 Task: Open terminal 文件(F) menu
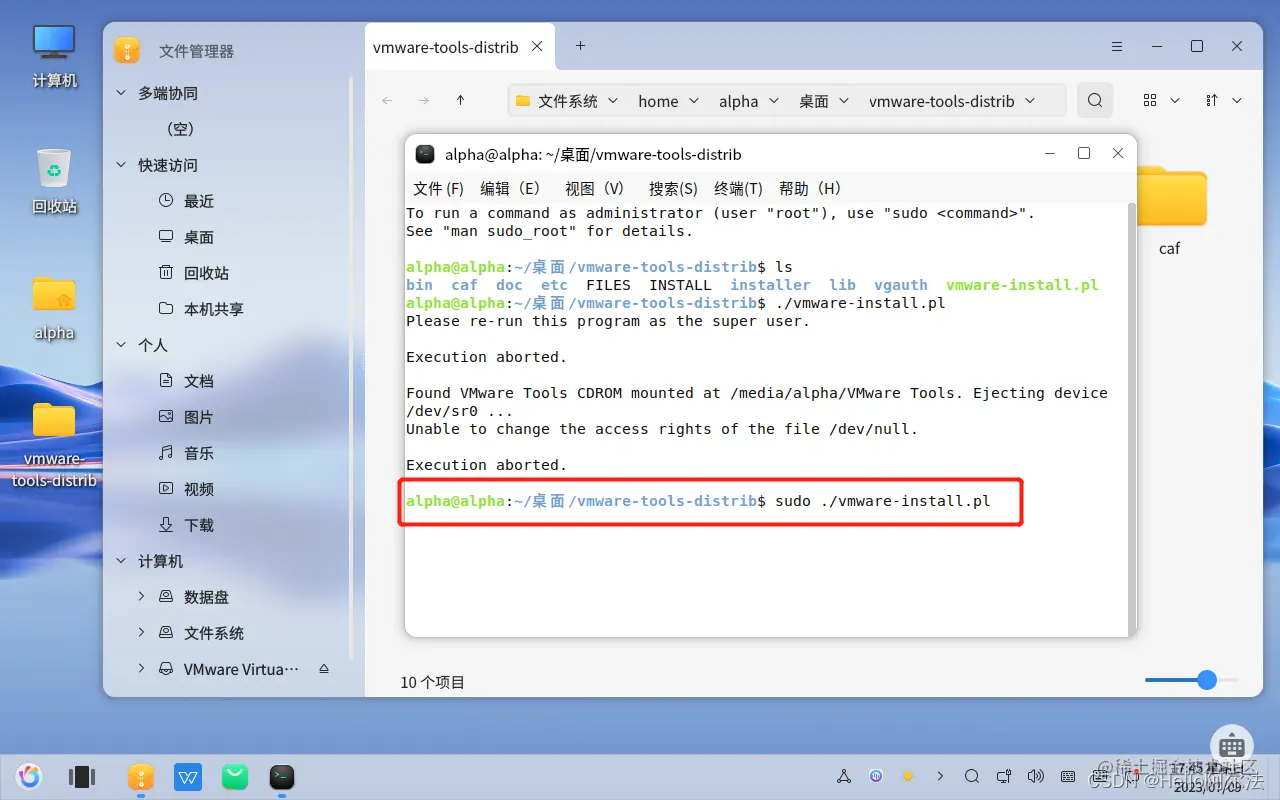point(438,188)
